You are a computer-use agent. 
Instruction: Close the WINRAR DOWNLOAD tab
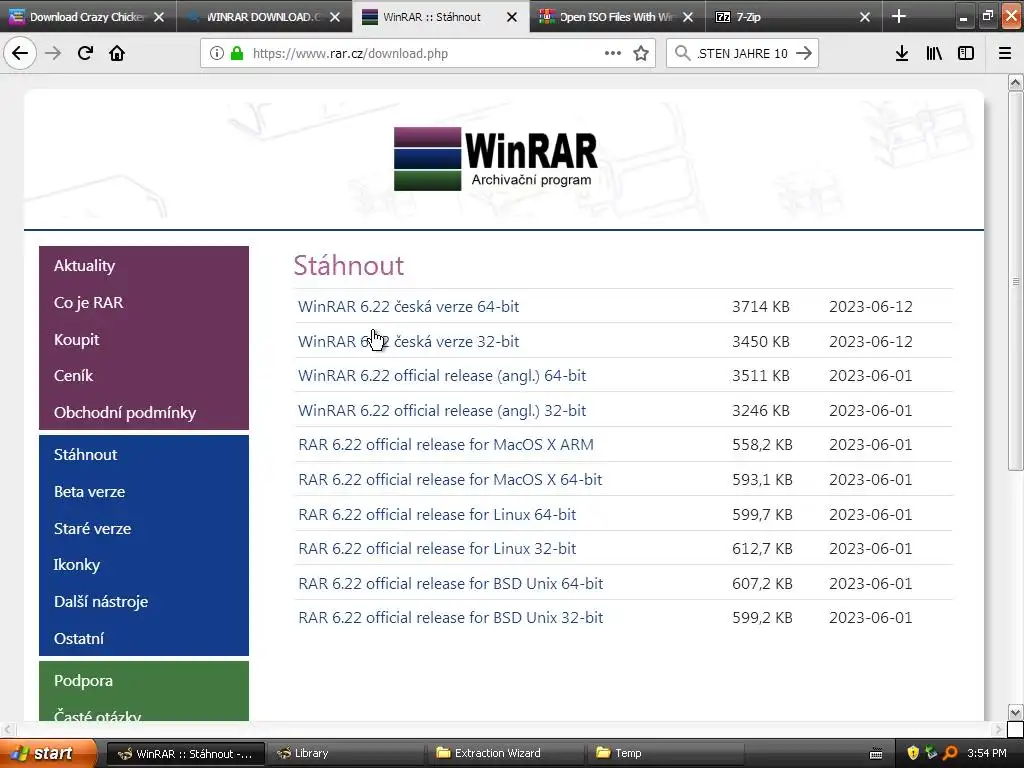tap(335, 17)
